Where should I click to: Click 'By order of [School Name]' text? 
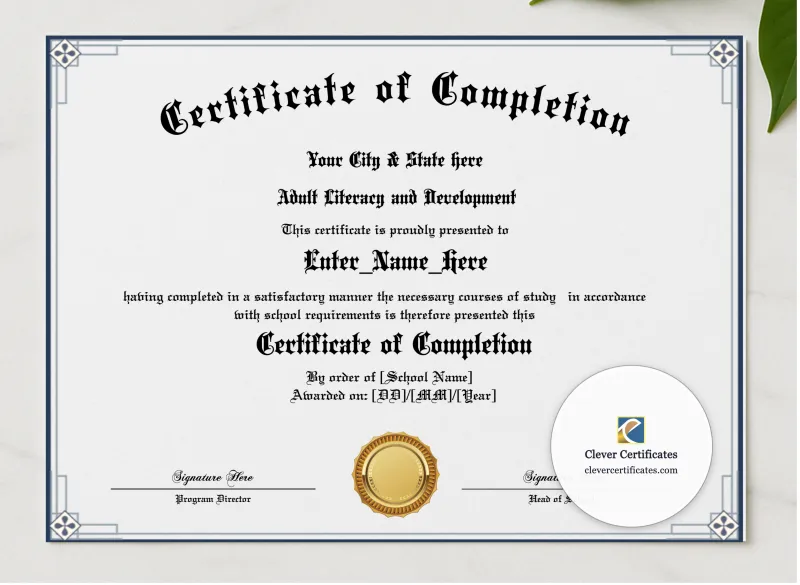389,377
